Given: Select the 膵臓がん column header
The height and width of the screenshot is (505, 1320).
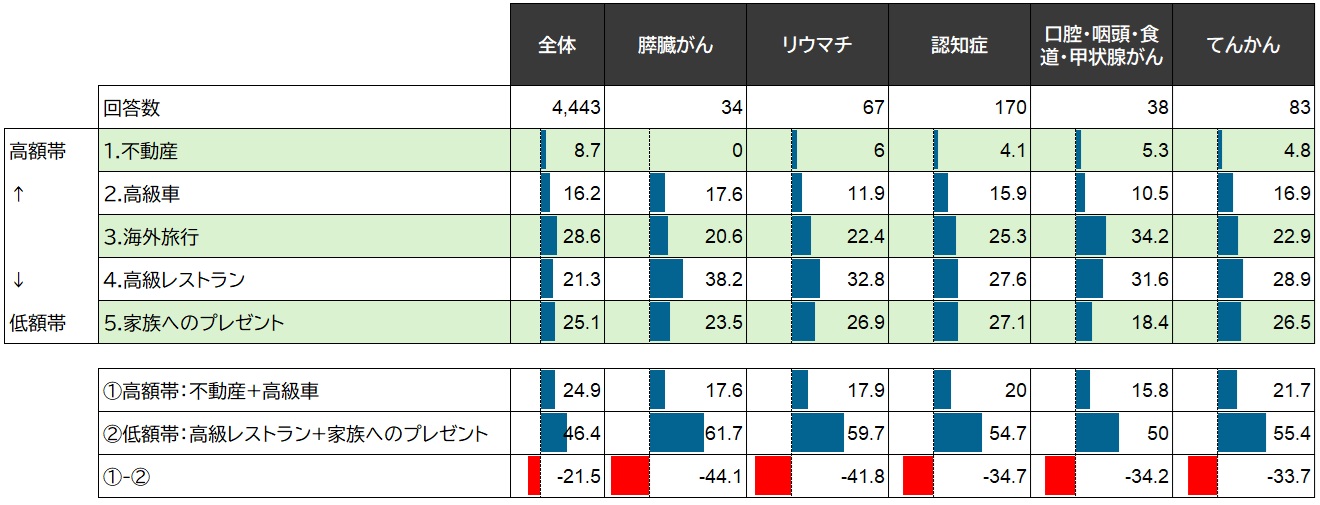Looking at the screenshot, I should coord(675,45).
